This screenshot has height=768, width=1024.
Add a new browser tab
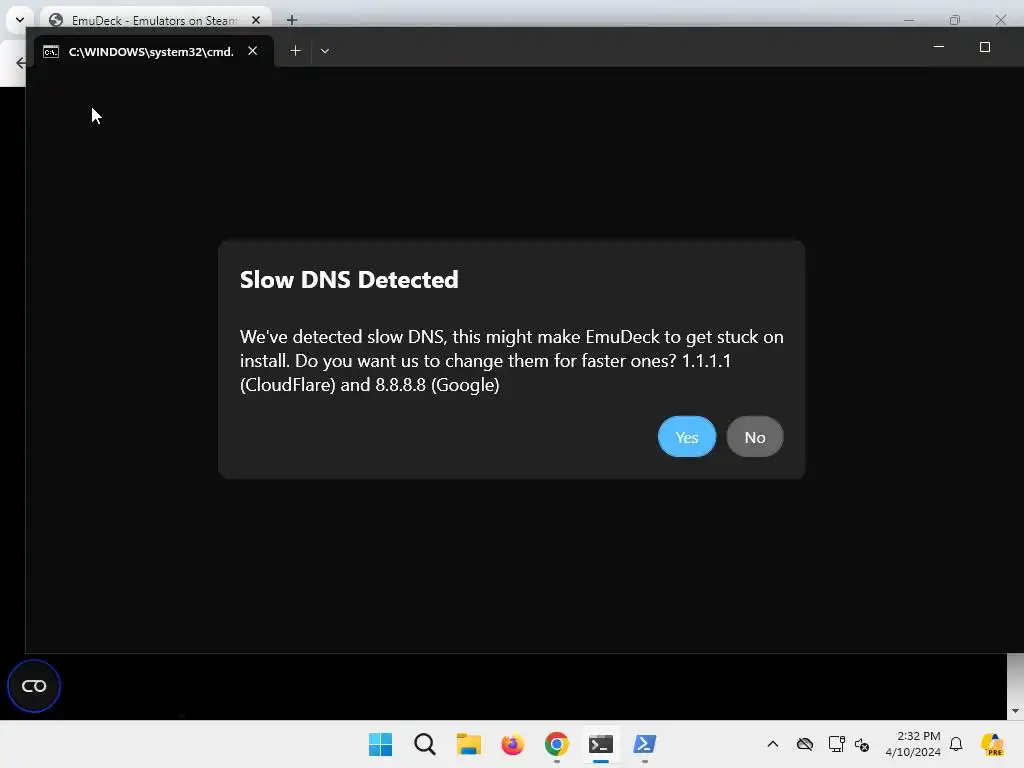(292, 20)
